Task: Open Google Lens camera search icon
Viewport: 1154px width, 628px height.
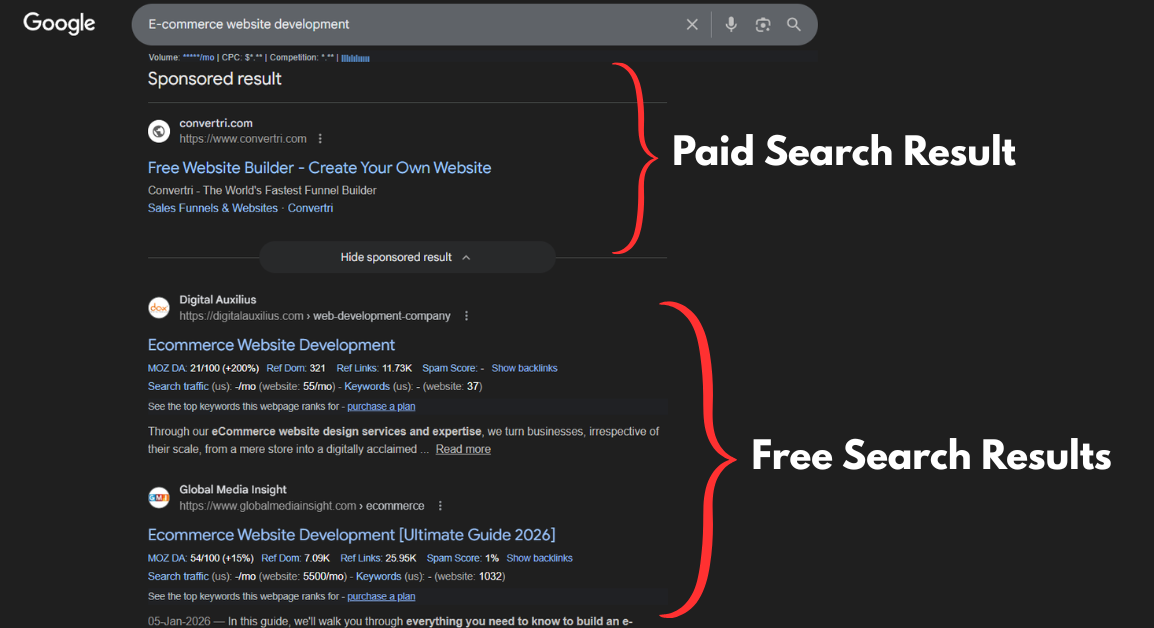Action: point(763,24)
